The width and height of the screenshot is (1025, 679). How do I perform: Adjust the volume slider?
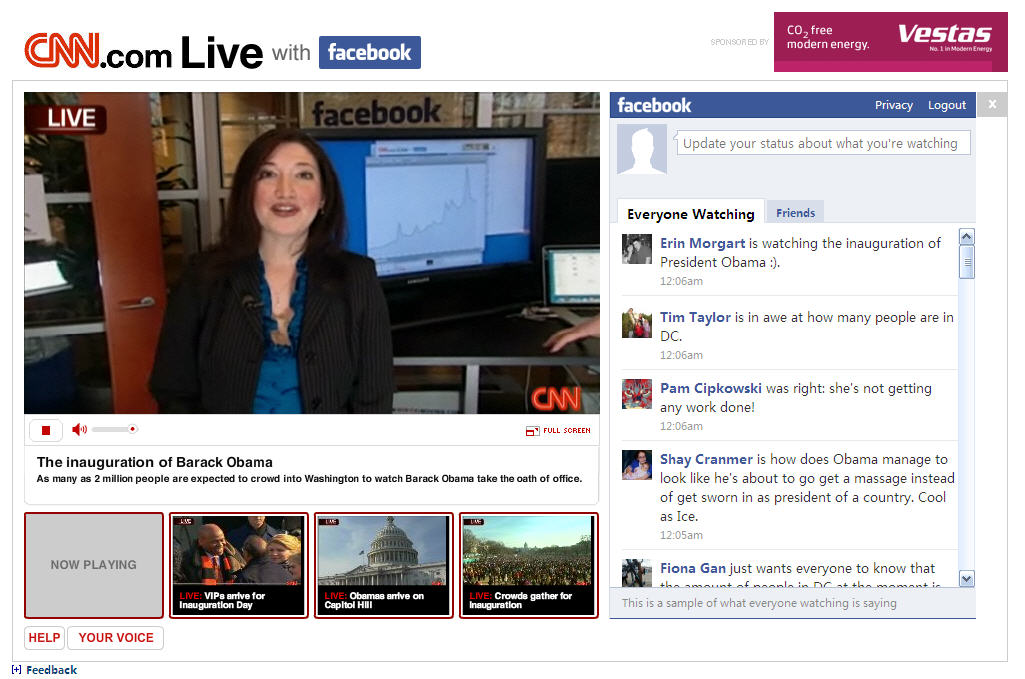115,429
